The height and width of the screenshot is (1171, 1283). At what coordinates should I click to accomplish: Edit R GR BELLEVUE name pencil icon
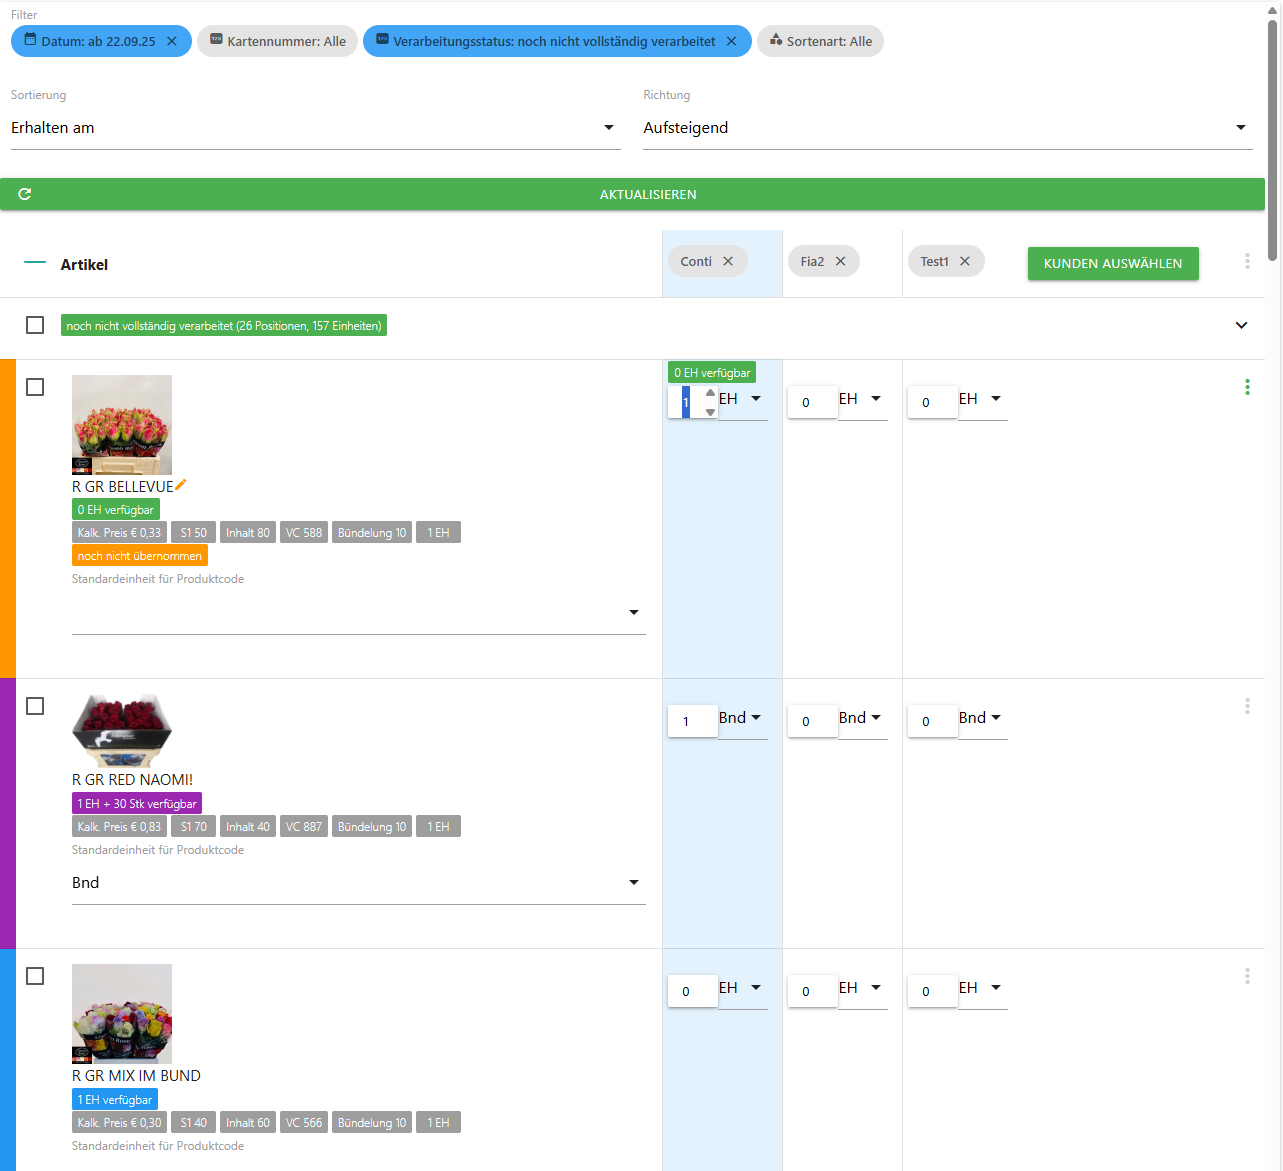(181, 485)
